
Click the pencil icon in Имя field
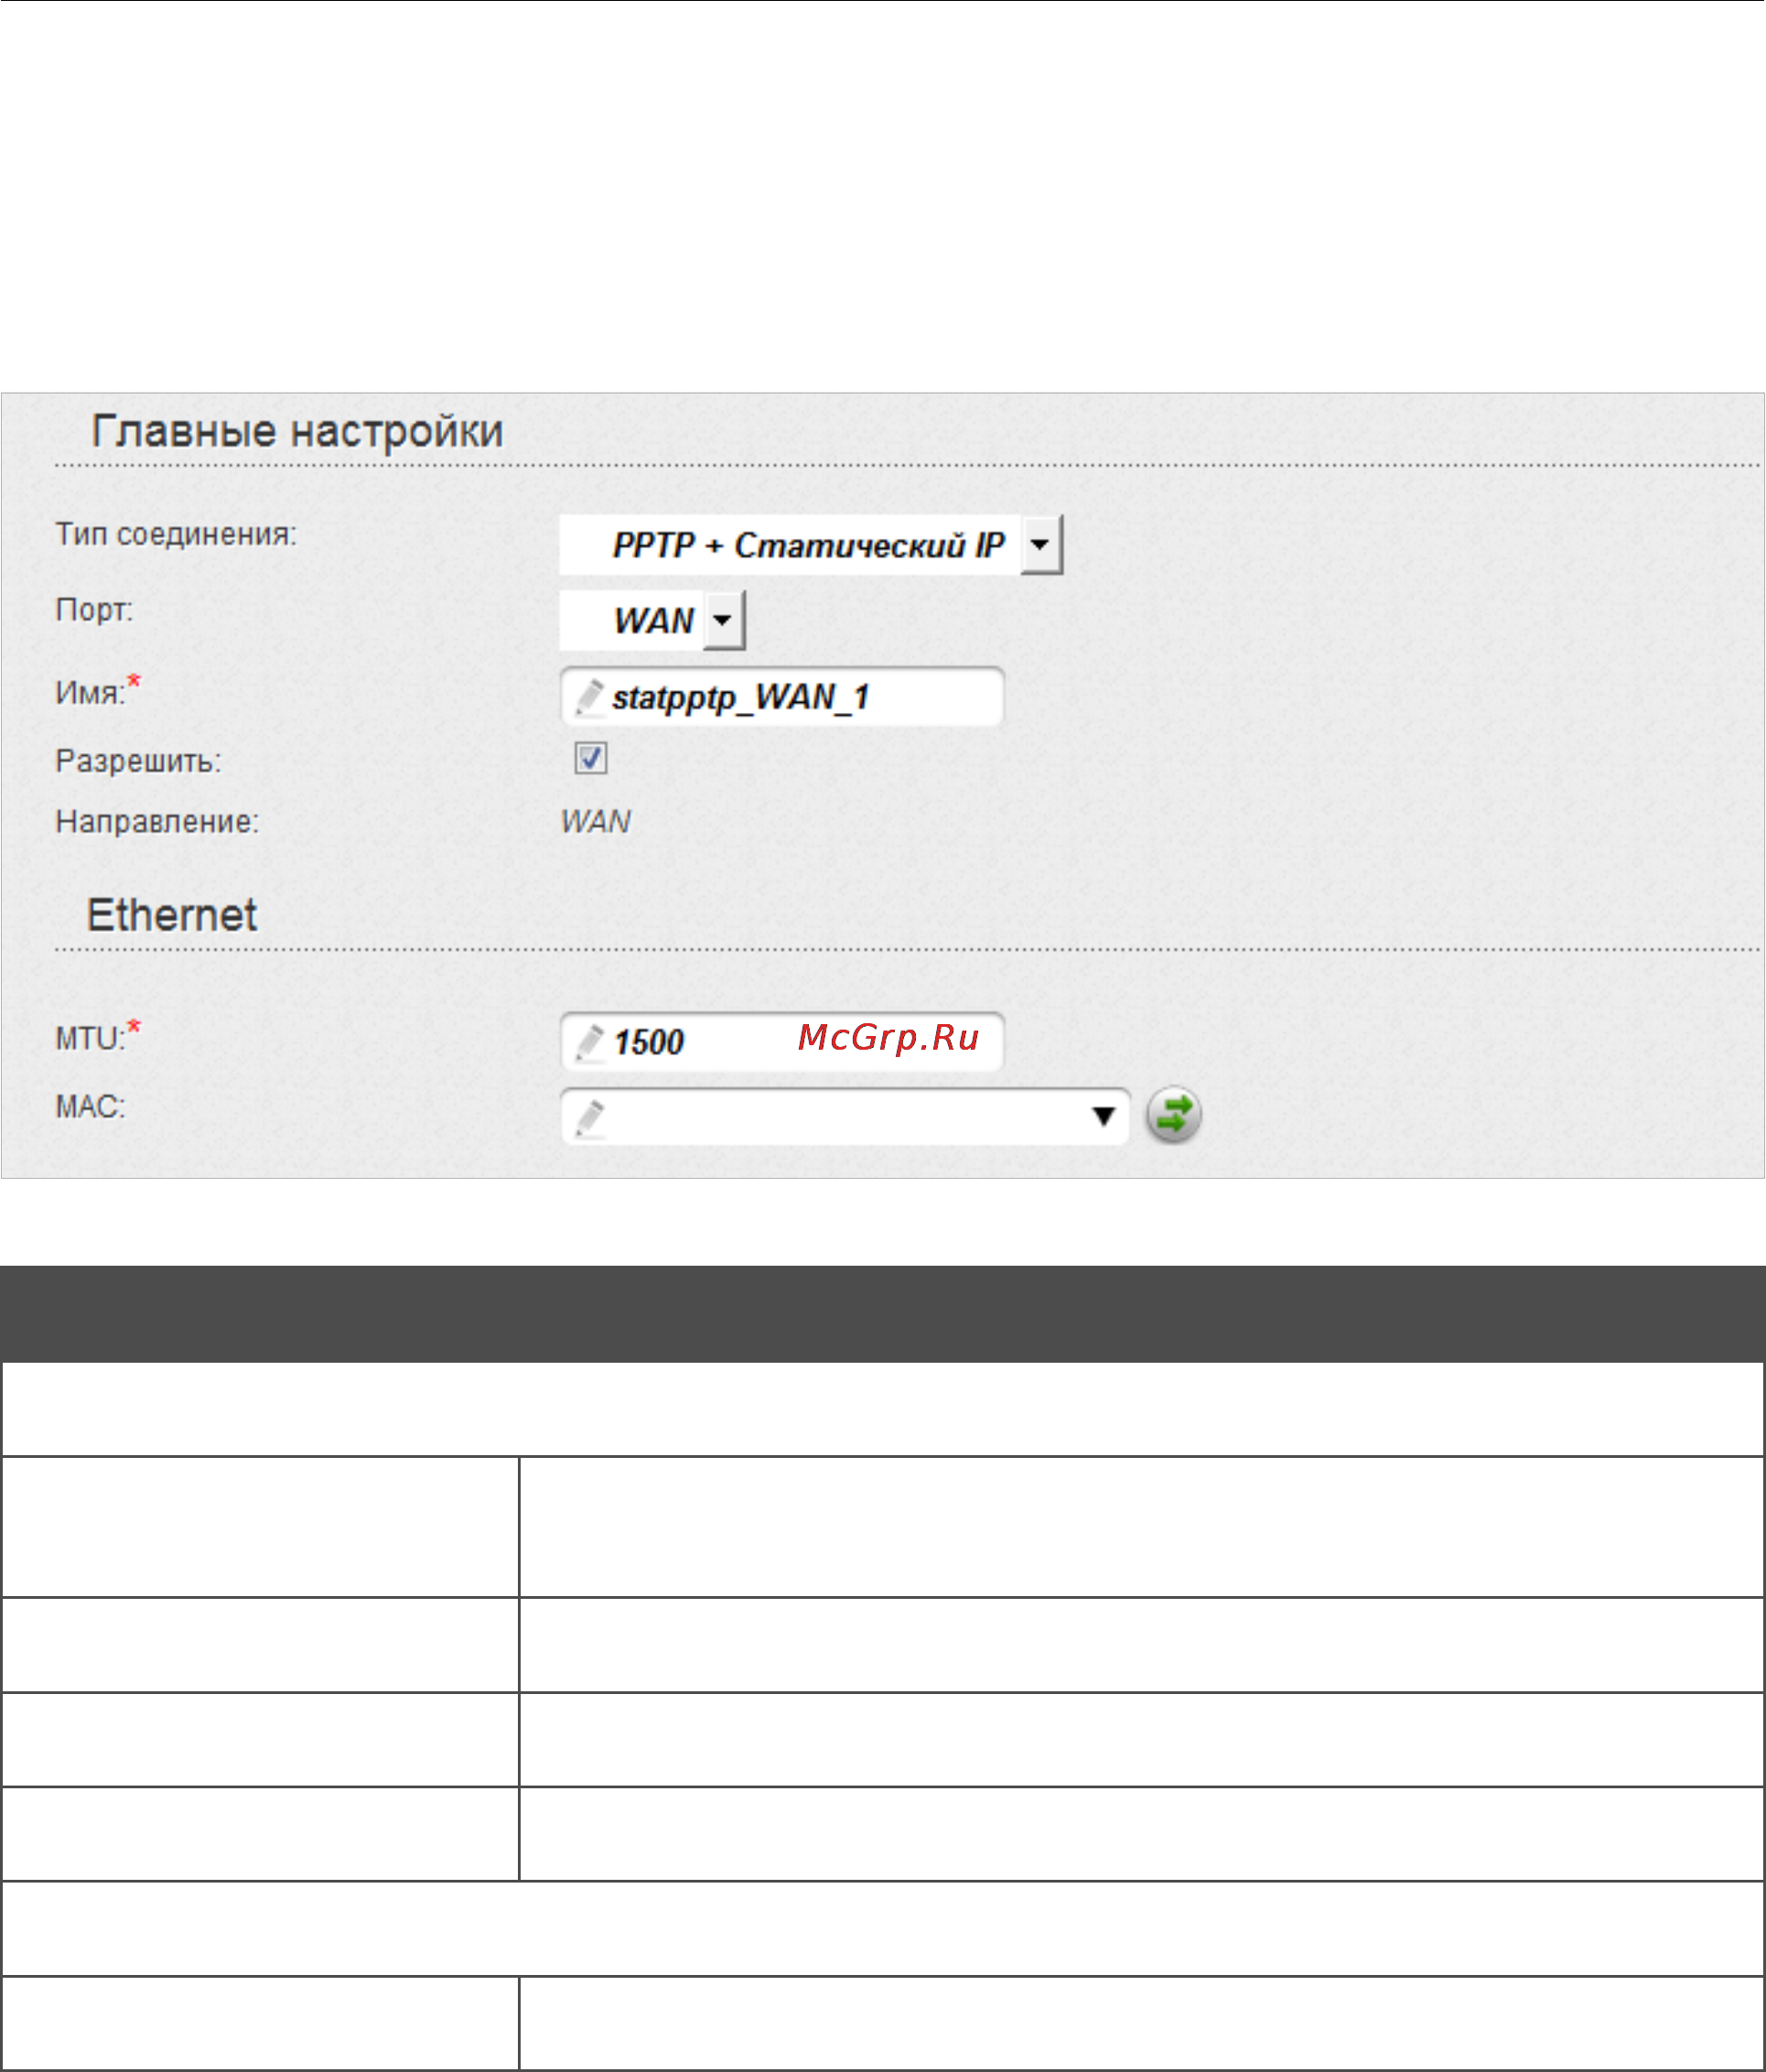click(x=590, y=698)
